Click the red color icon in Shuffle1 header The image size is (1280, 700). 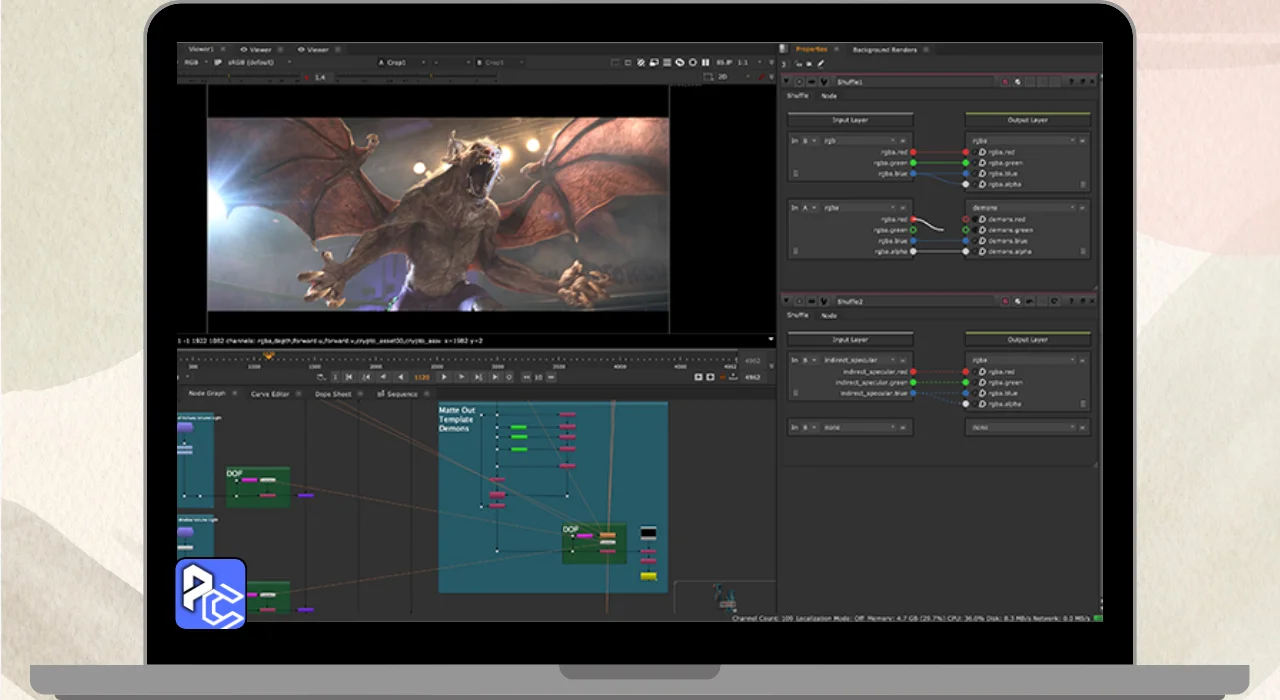coord(1005,81)
